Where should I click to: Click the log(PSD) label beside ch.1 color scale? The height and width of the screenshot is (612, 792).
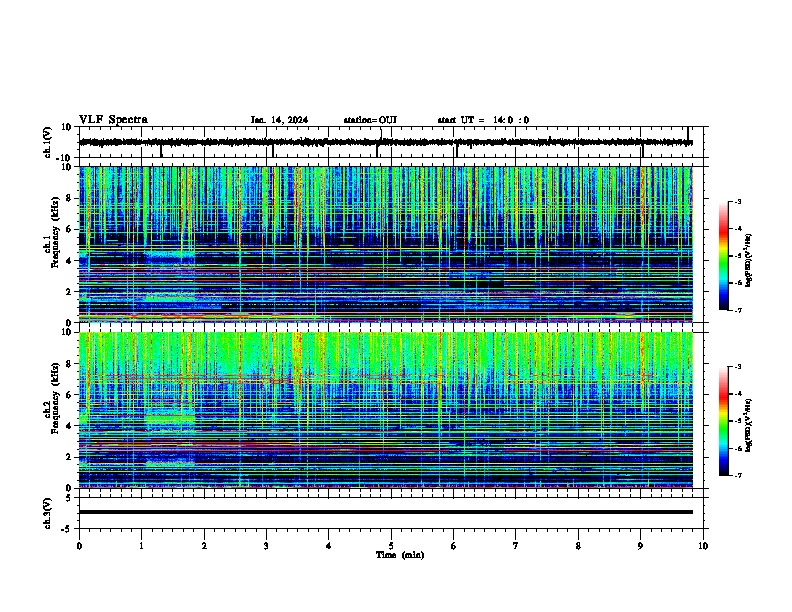click(x=749, y=260)
